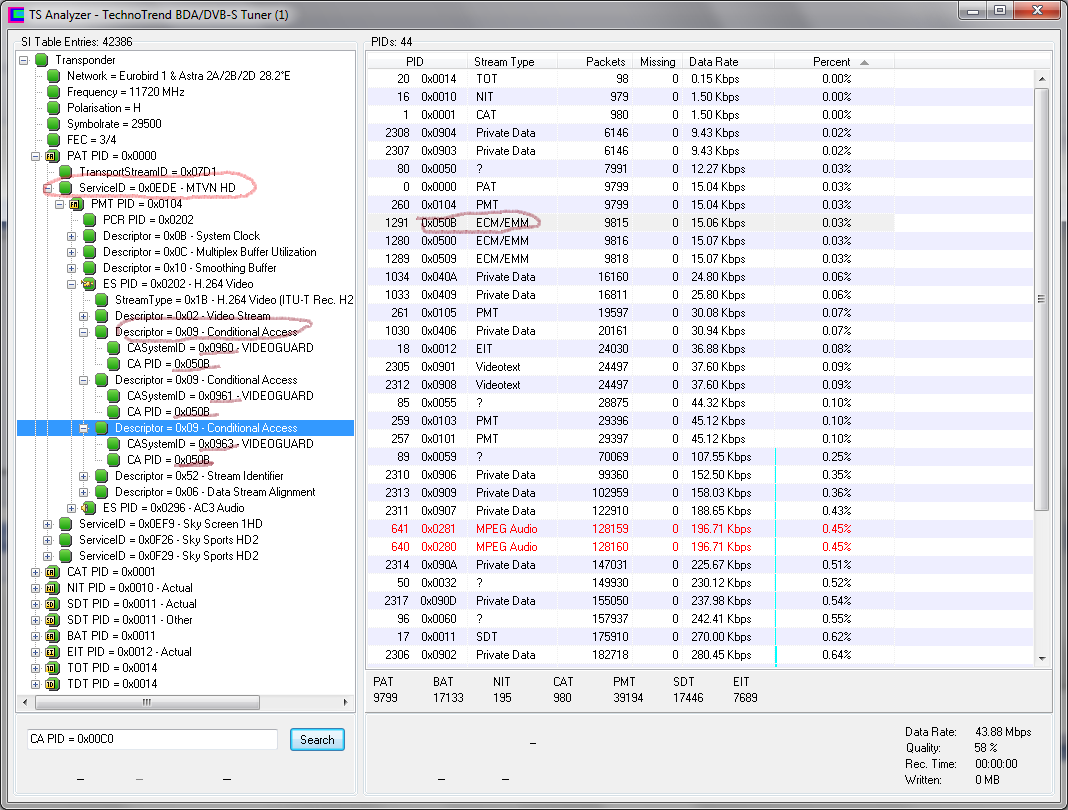1068x810 pixels.
Task: Expand the CAT PID = 0x0001 node
Action: 36,572
